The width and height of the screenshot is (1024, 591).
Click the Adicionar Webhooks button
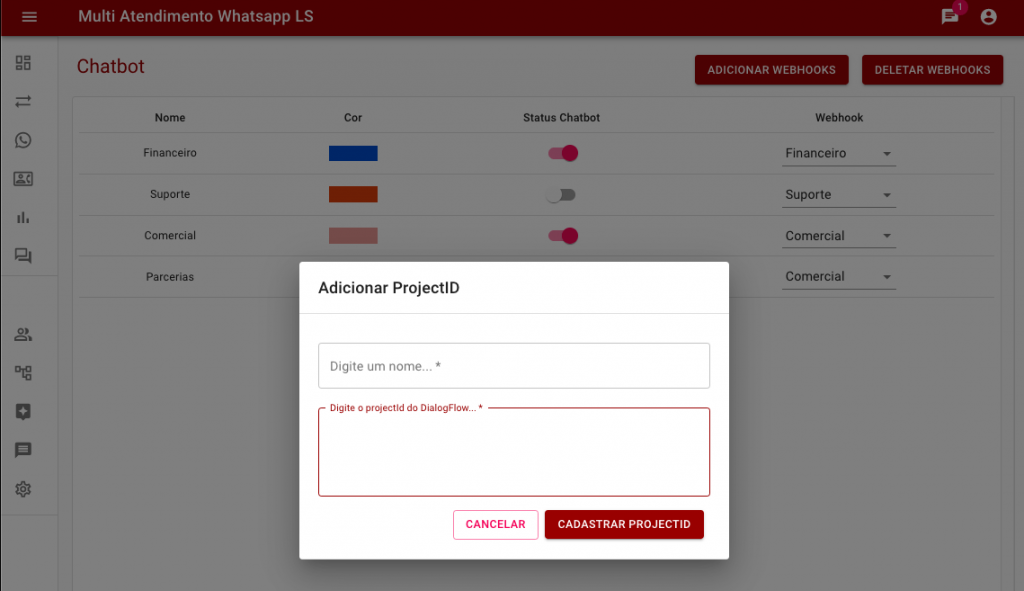click(771, 70)
